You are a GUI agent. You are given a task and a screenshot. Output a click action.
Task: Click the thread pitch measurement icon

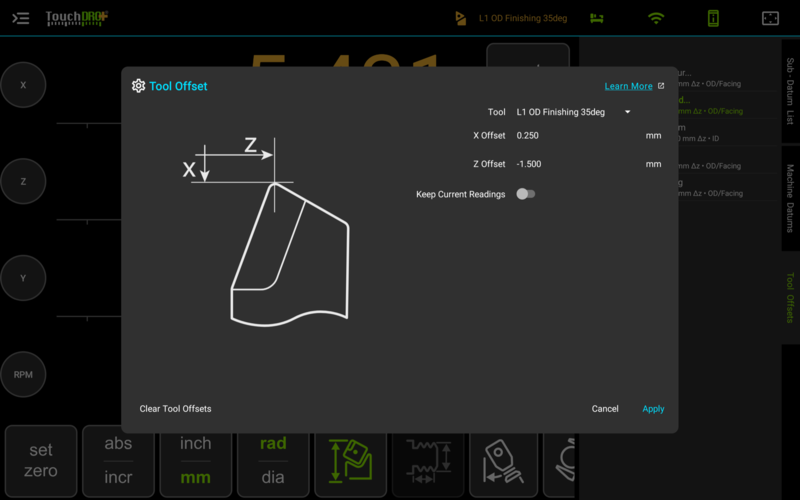coord(428,461)
